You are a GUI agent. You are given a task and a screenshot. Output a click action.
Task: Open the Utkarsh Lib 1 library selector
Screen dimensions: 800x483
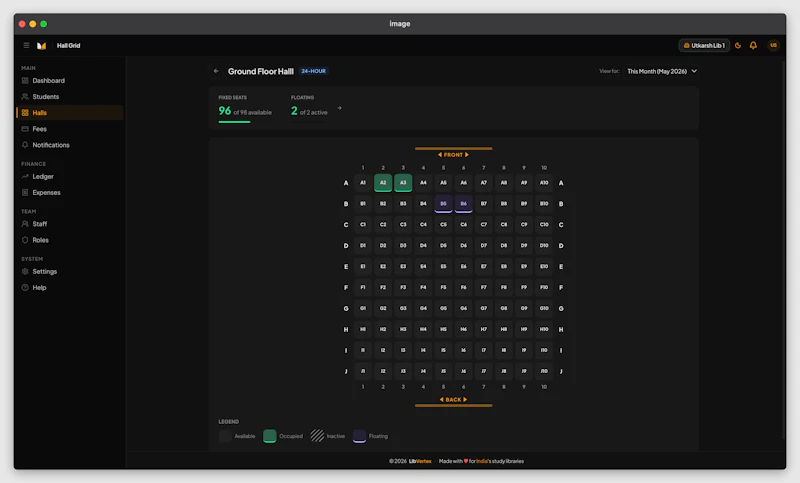click(x=704, y=45)
